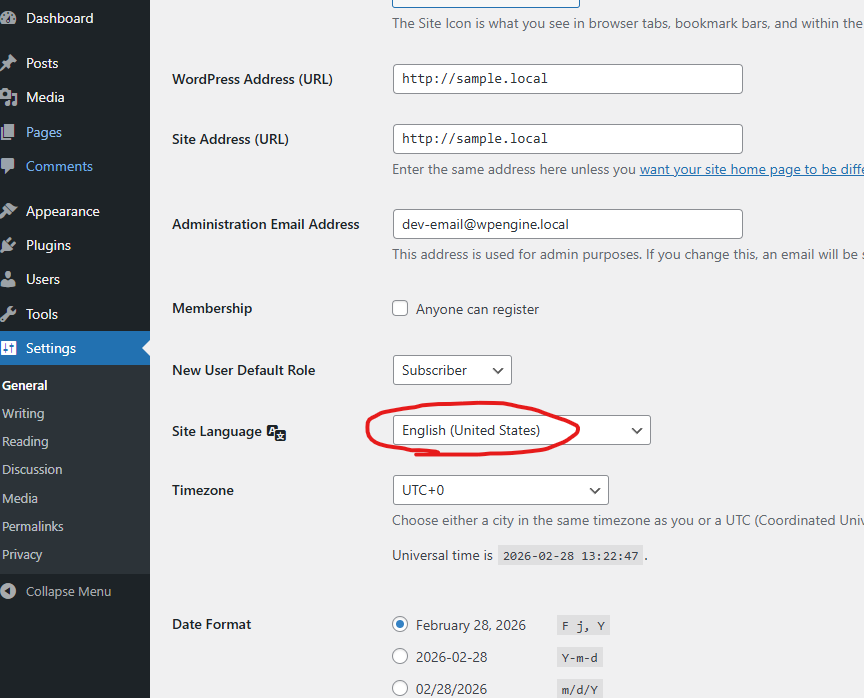Click the Collapse Menu arrow icon
864x698 pixels.
[9, 591]
